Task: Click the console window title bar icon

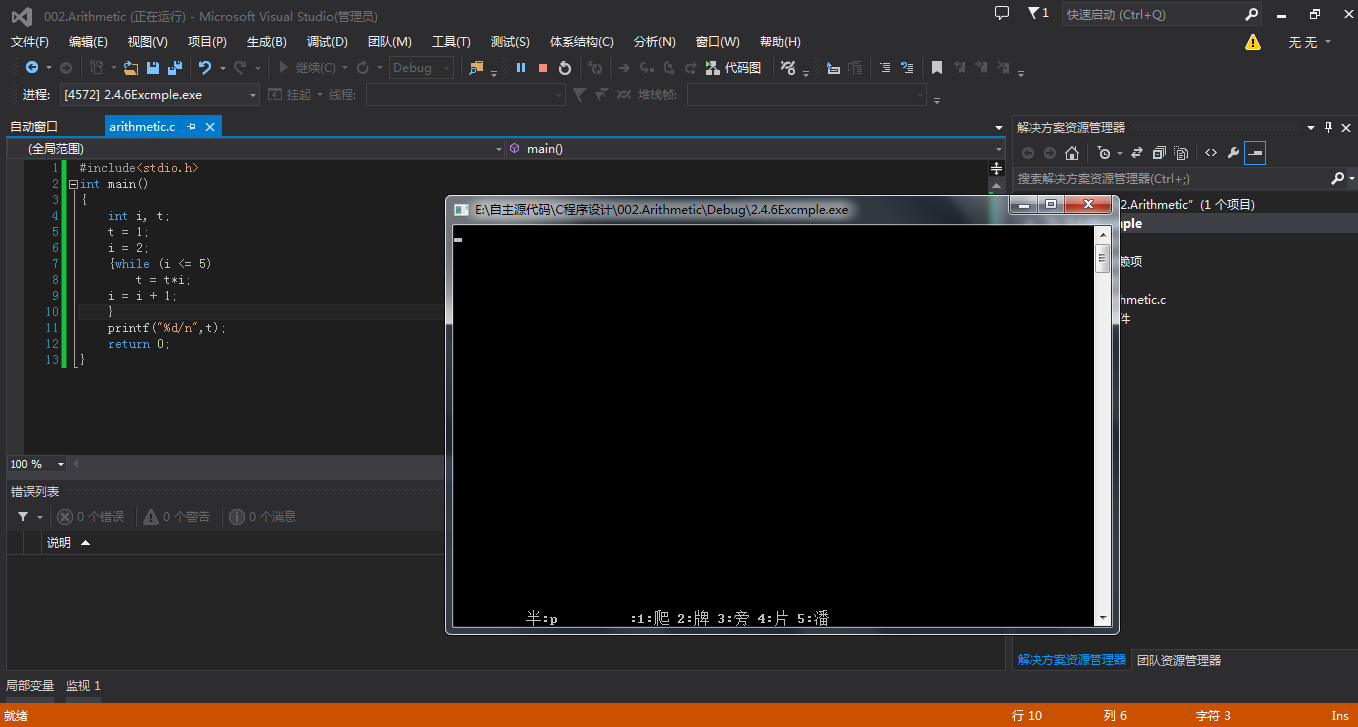Action: [x=461, y=210]
